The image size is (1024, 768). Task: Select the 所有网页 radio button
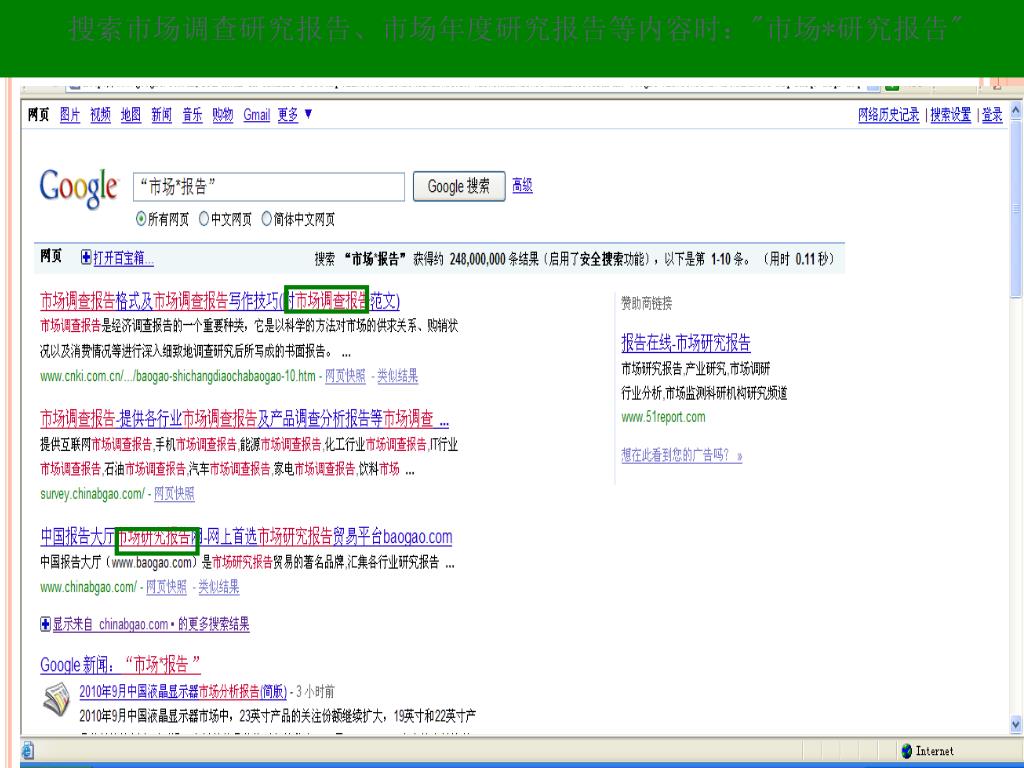click(141, 219)
